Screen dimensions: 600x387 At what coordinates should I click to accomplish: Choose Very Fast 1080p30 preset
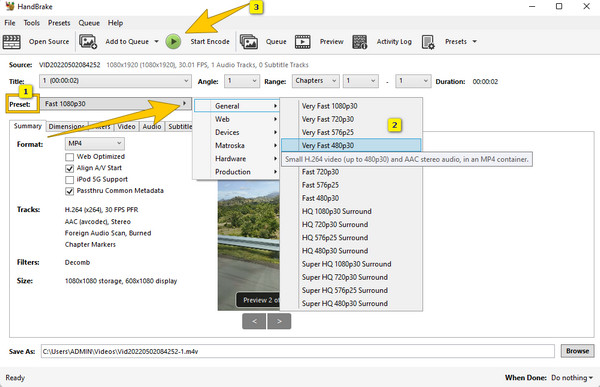[x=351, y=106]
